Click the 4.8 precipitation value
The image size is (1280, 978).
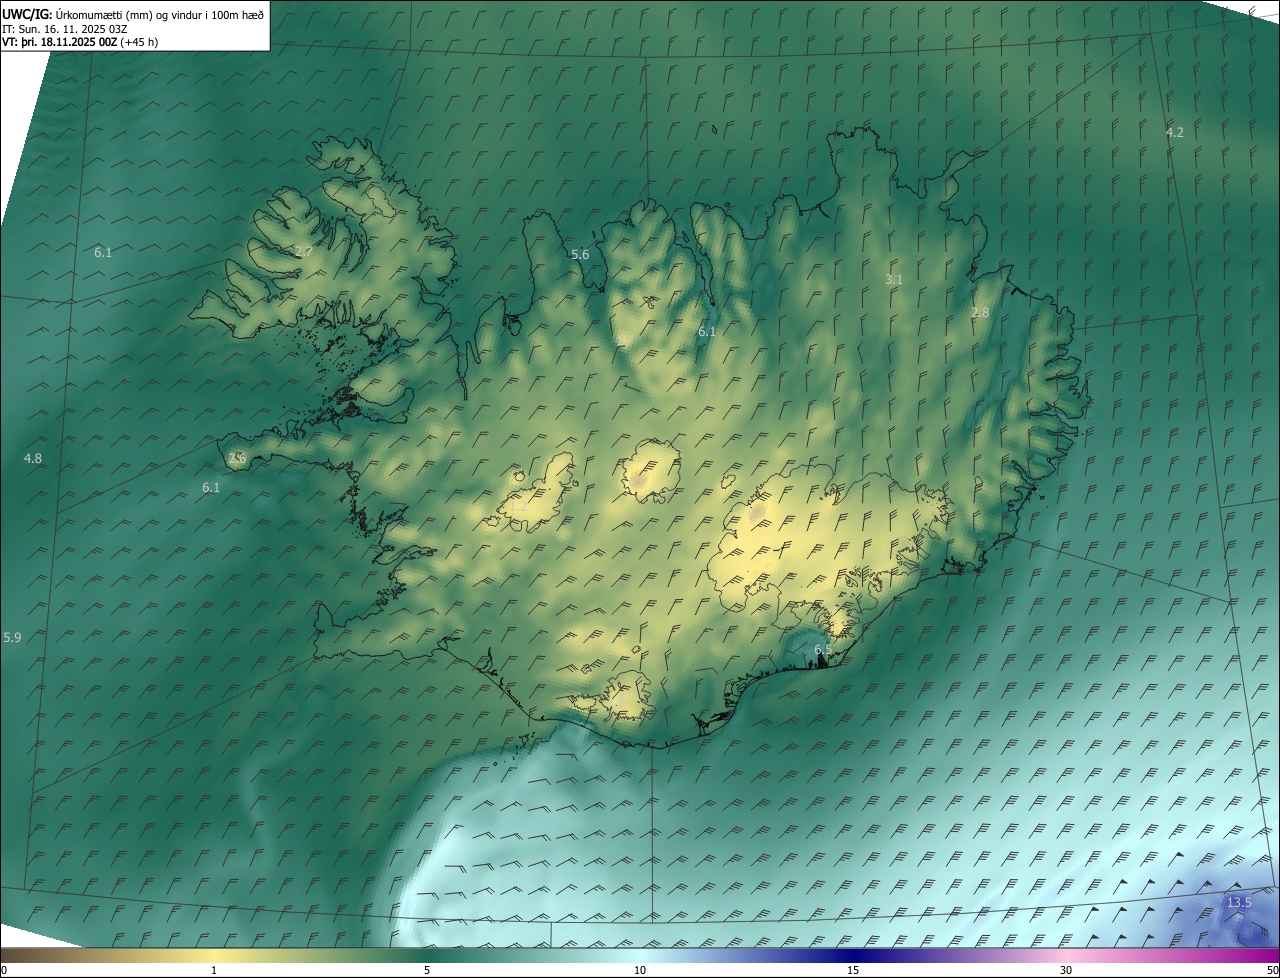33,459
